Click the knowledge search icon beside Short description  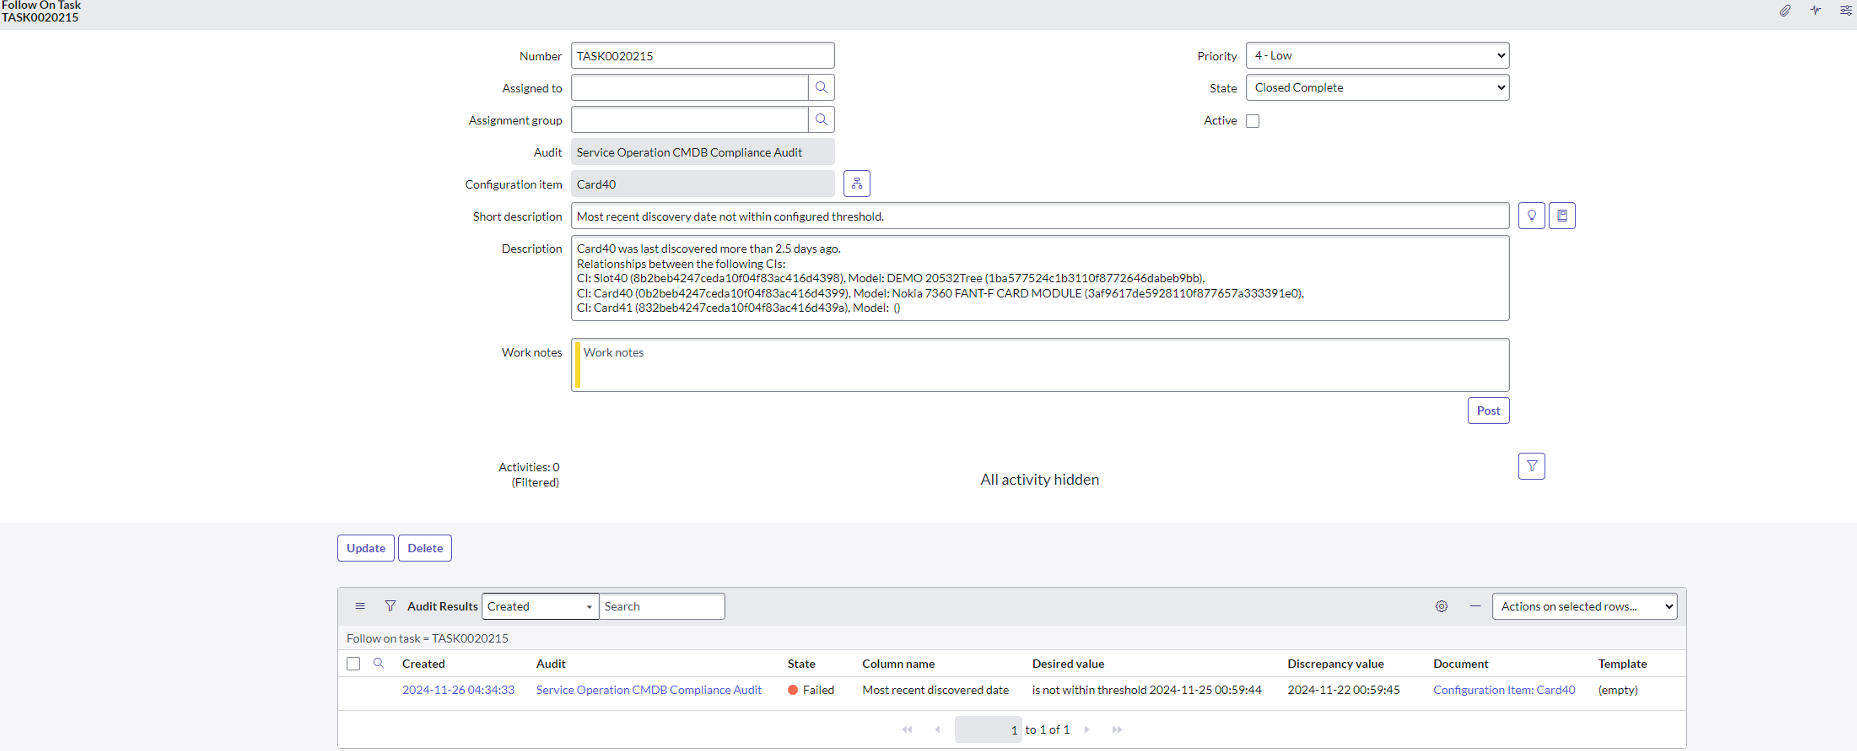pos(1562,216)
